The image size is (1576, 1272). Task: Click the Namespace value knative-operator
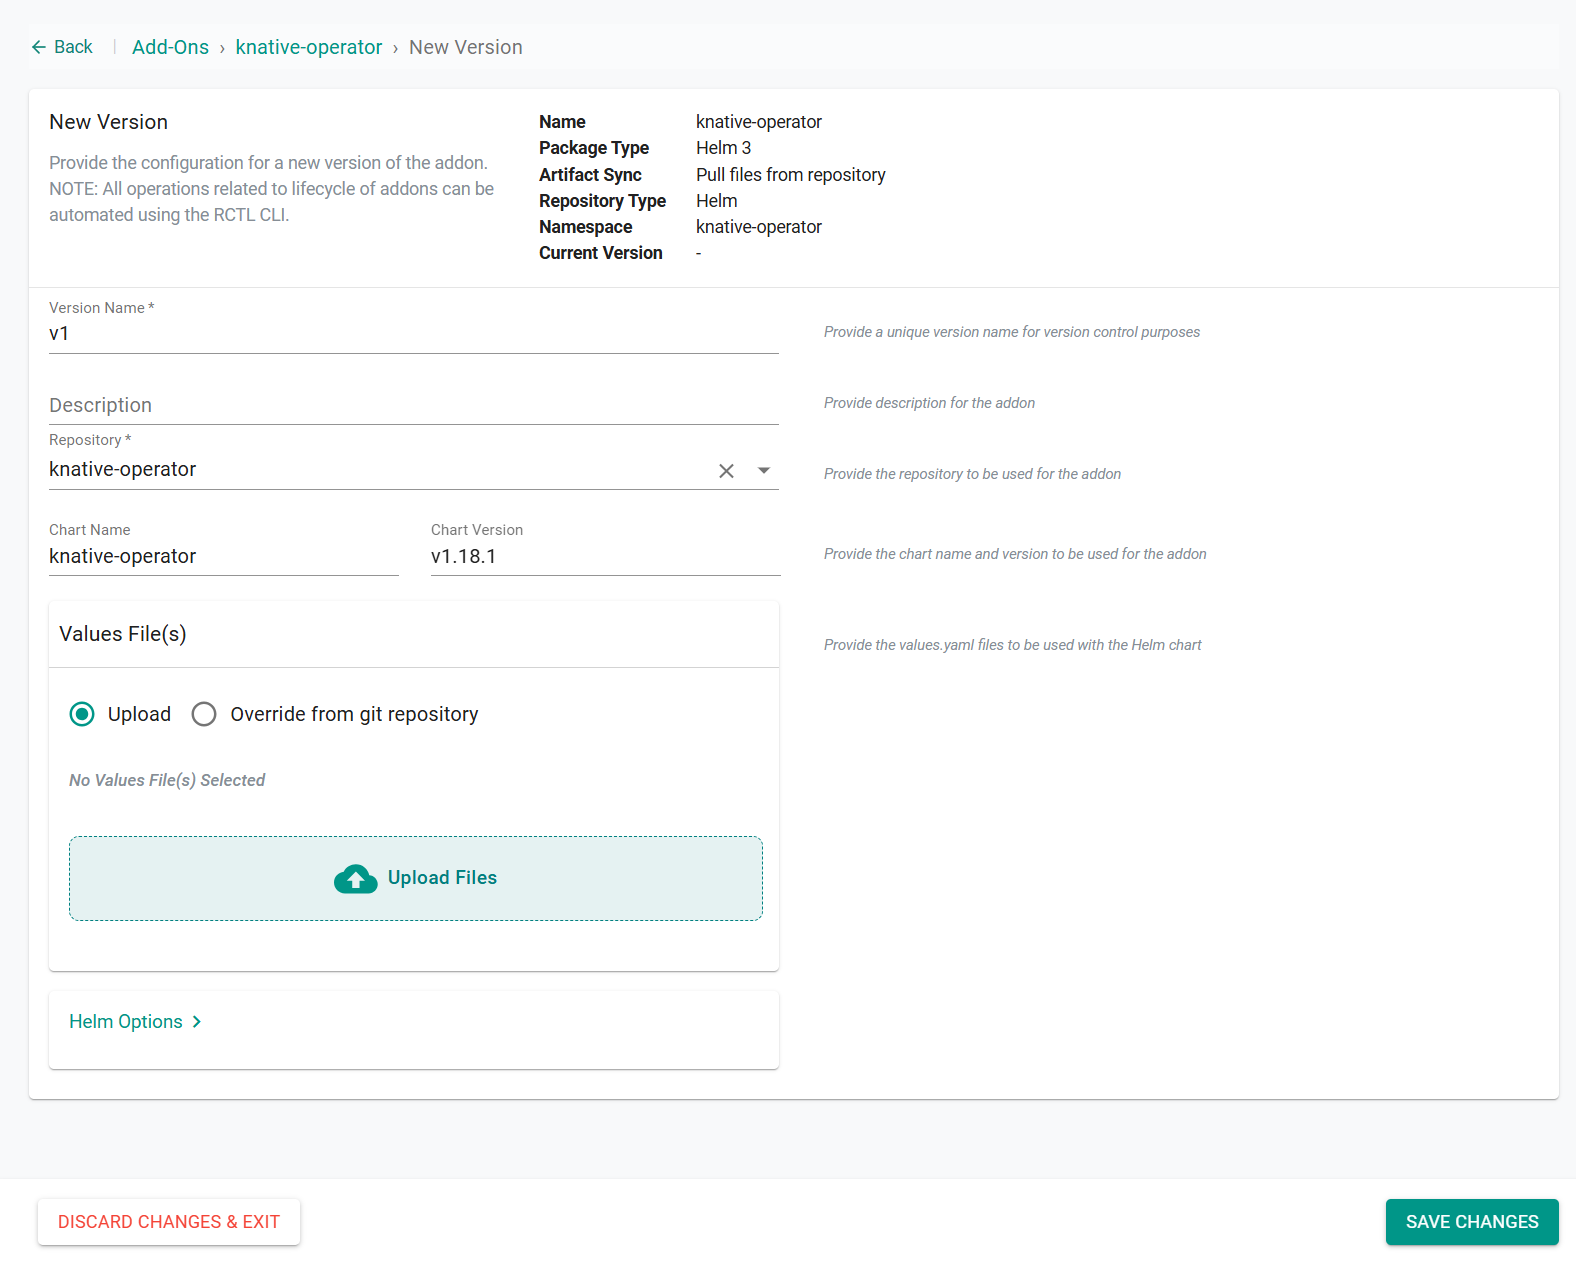(759, 227)
